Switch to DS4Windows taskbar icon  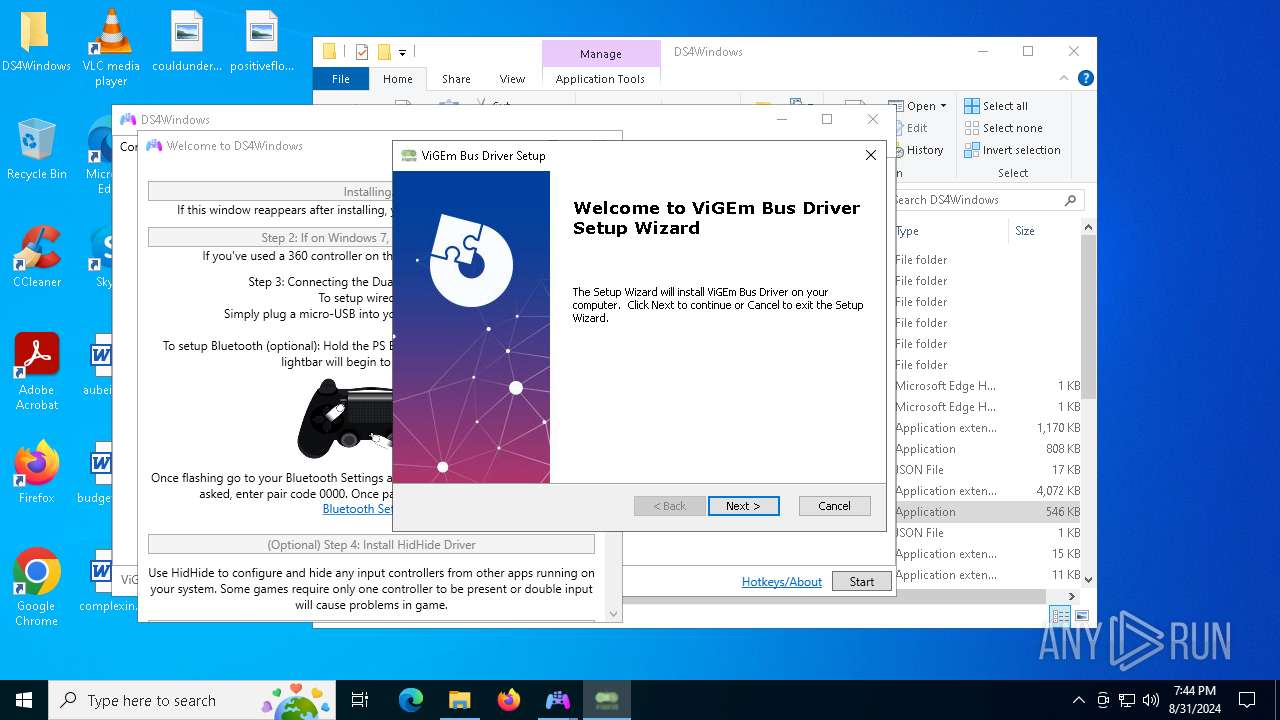[558, 700]
